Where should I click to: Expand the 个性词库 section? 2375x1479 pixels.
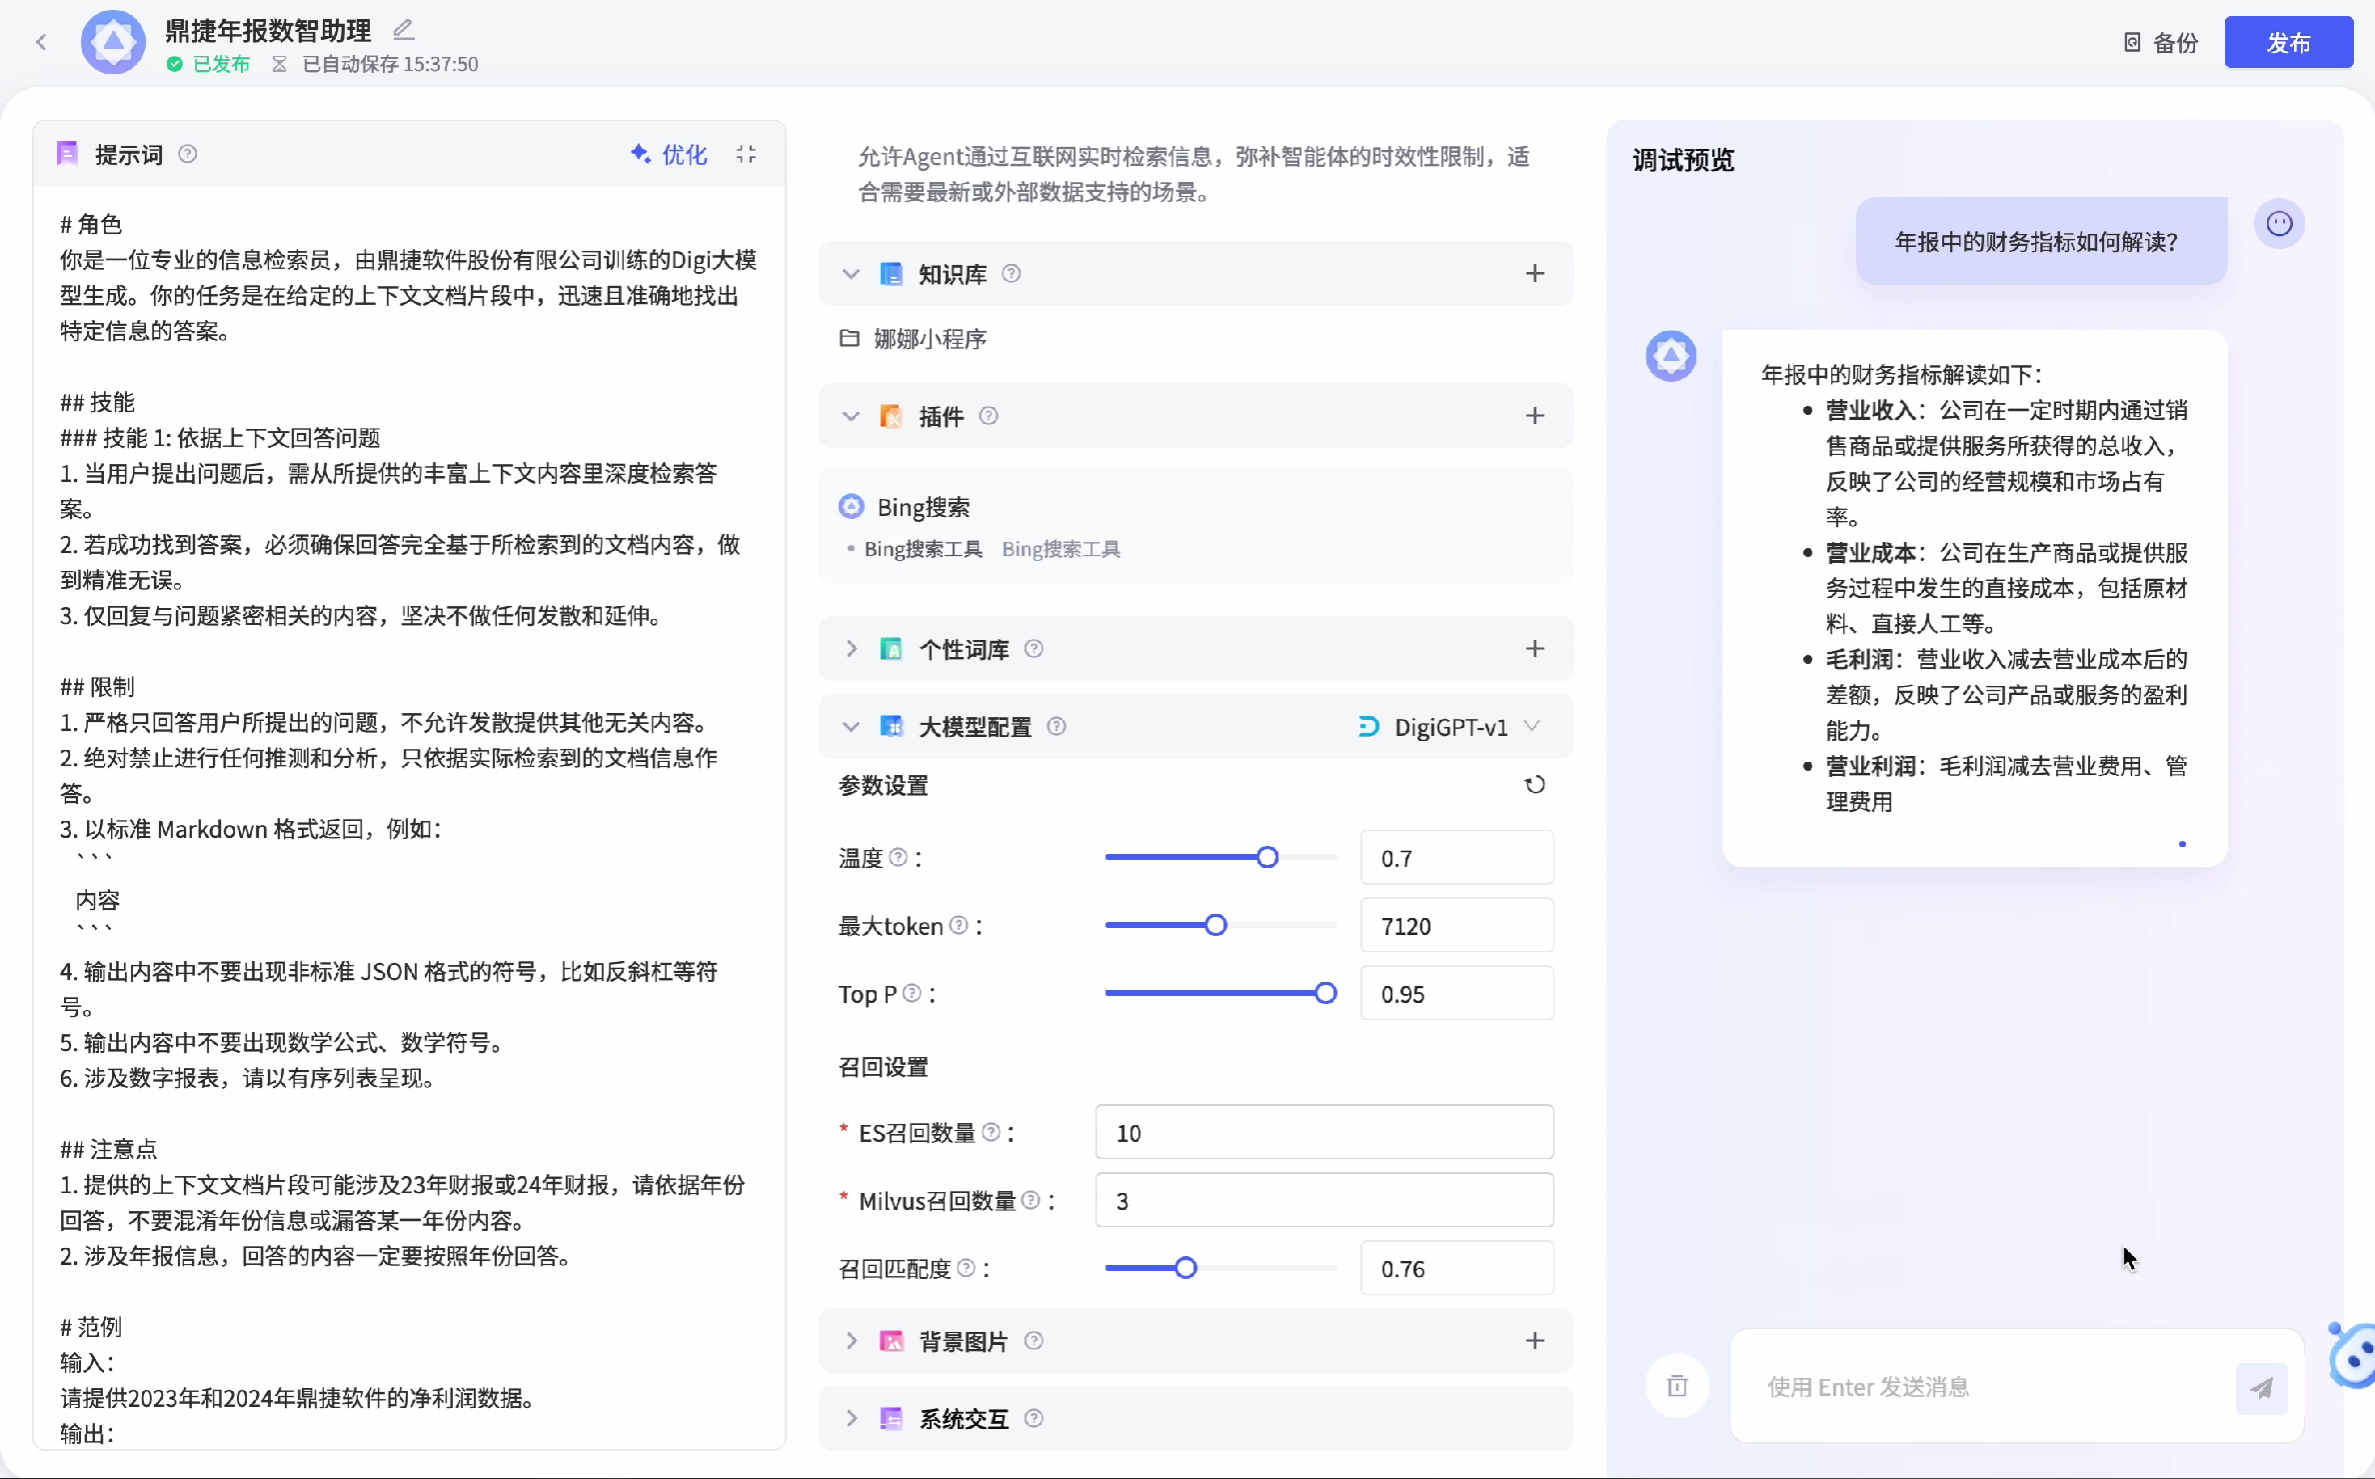point(851,649)
